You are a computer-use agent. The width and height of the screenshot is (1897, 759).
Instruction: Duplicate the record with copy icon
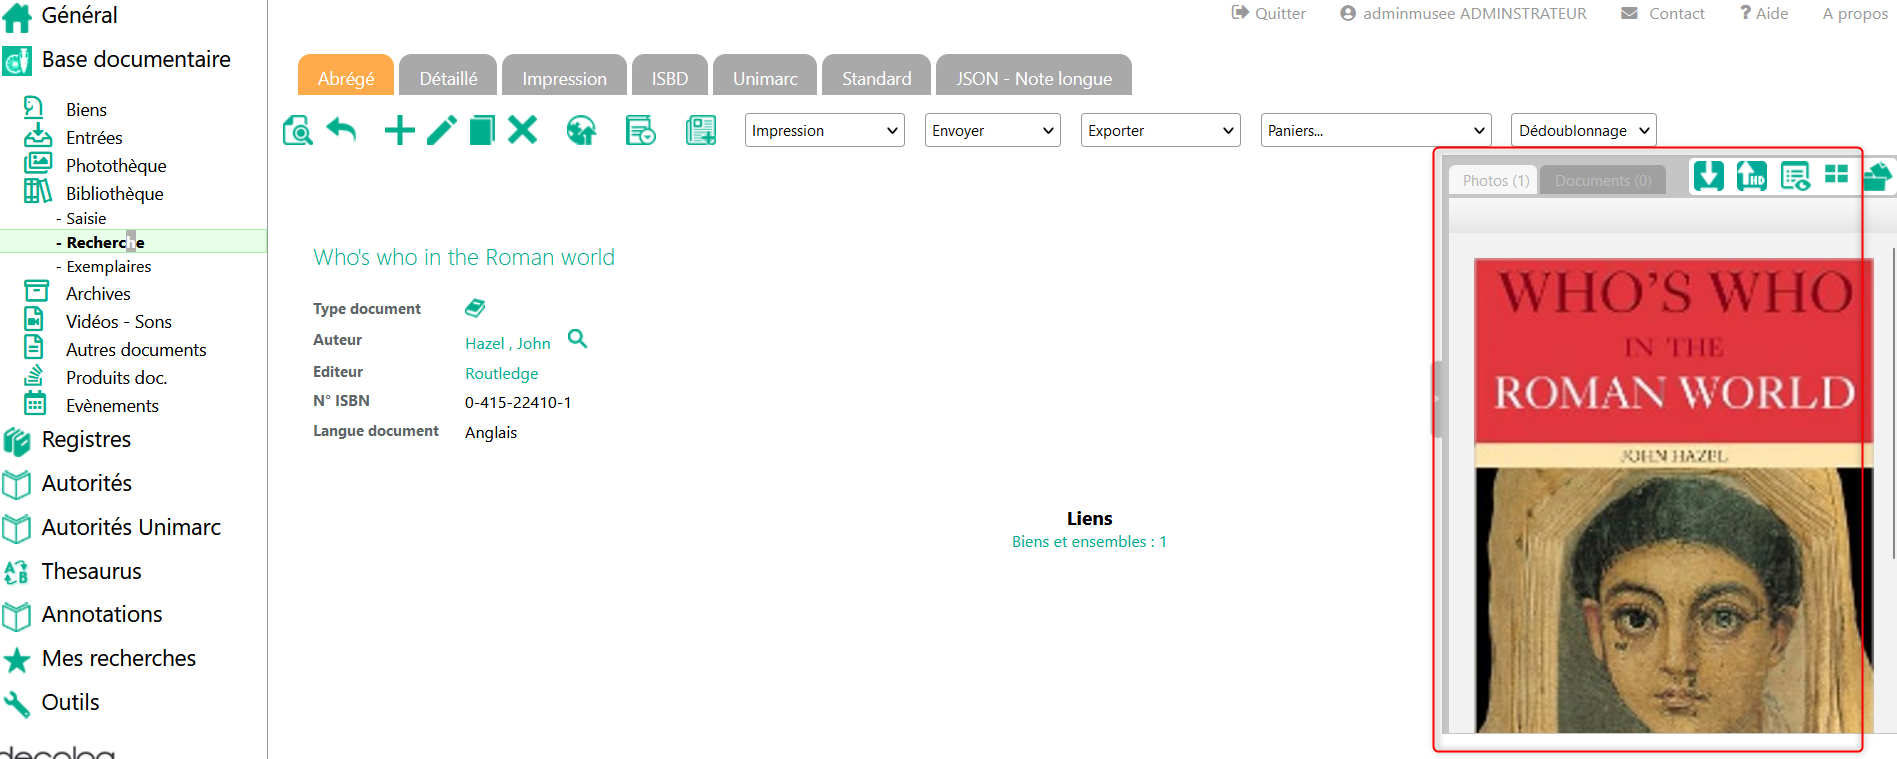point(482,130)
